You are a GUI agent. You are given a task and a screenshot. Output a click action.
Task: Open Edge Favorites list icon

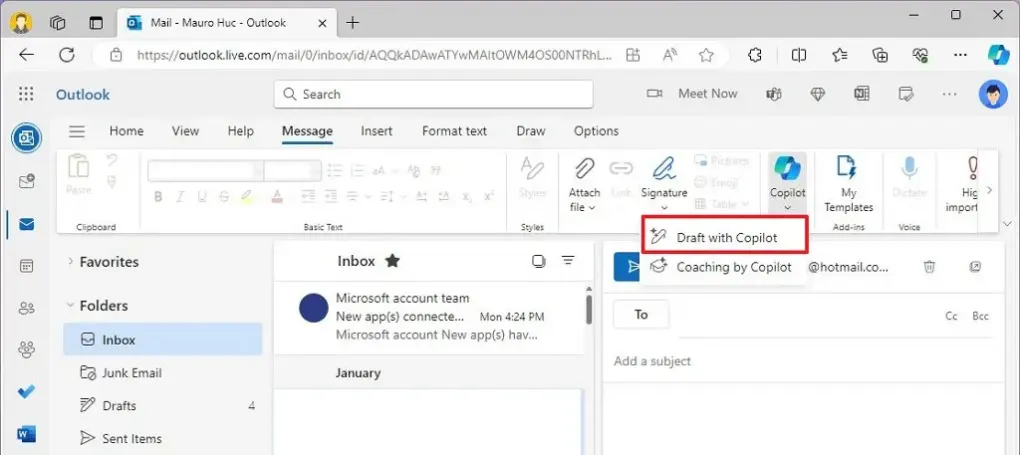pos(840,55)
